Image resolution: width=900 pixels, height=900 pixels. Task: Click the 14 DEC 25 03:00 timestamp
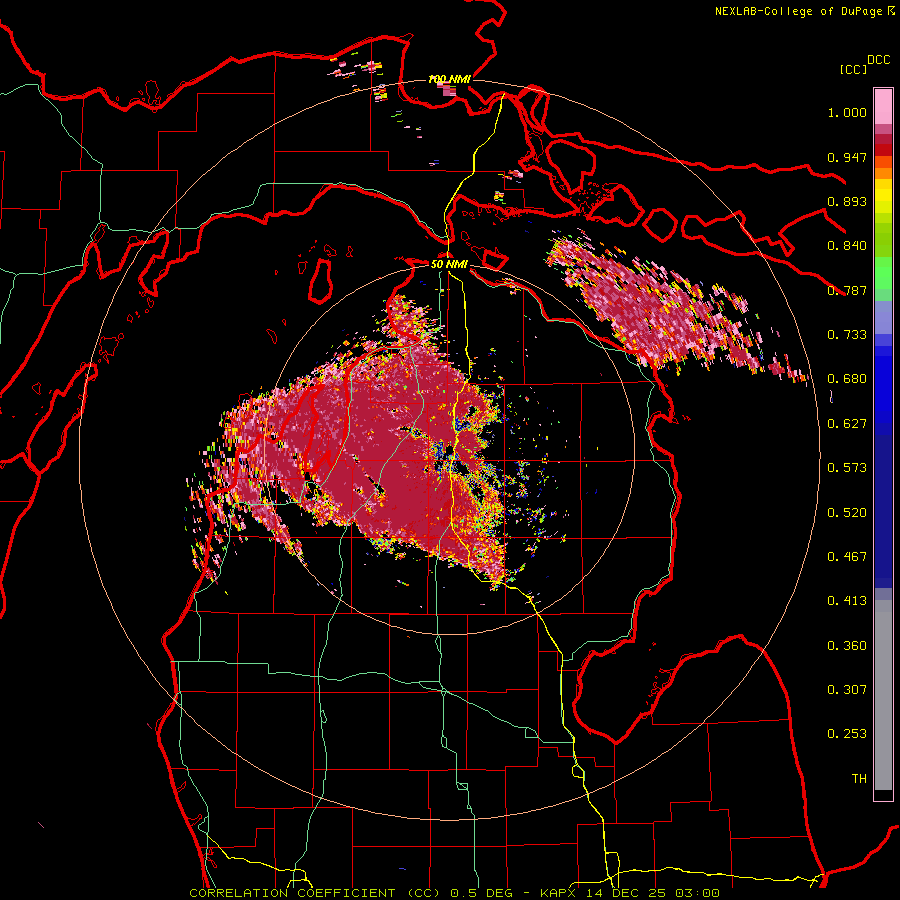tap(653, 893)
